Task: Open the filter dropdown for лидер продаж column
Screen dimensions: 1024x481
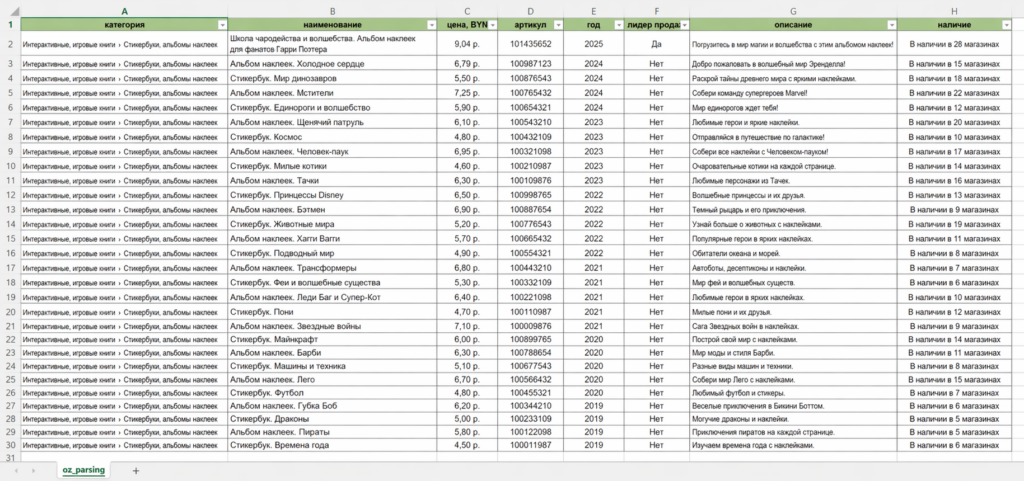Action: 684,25
